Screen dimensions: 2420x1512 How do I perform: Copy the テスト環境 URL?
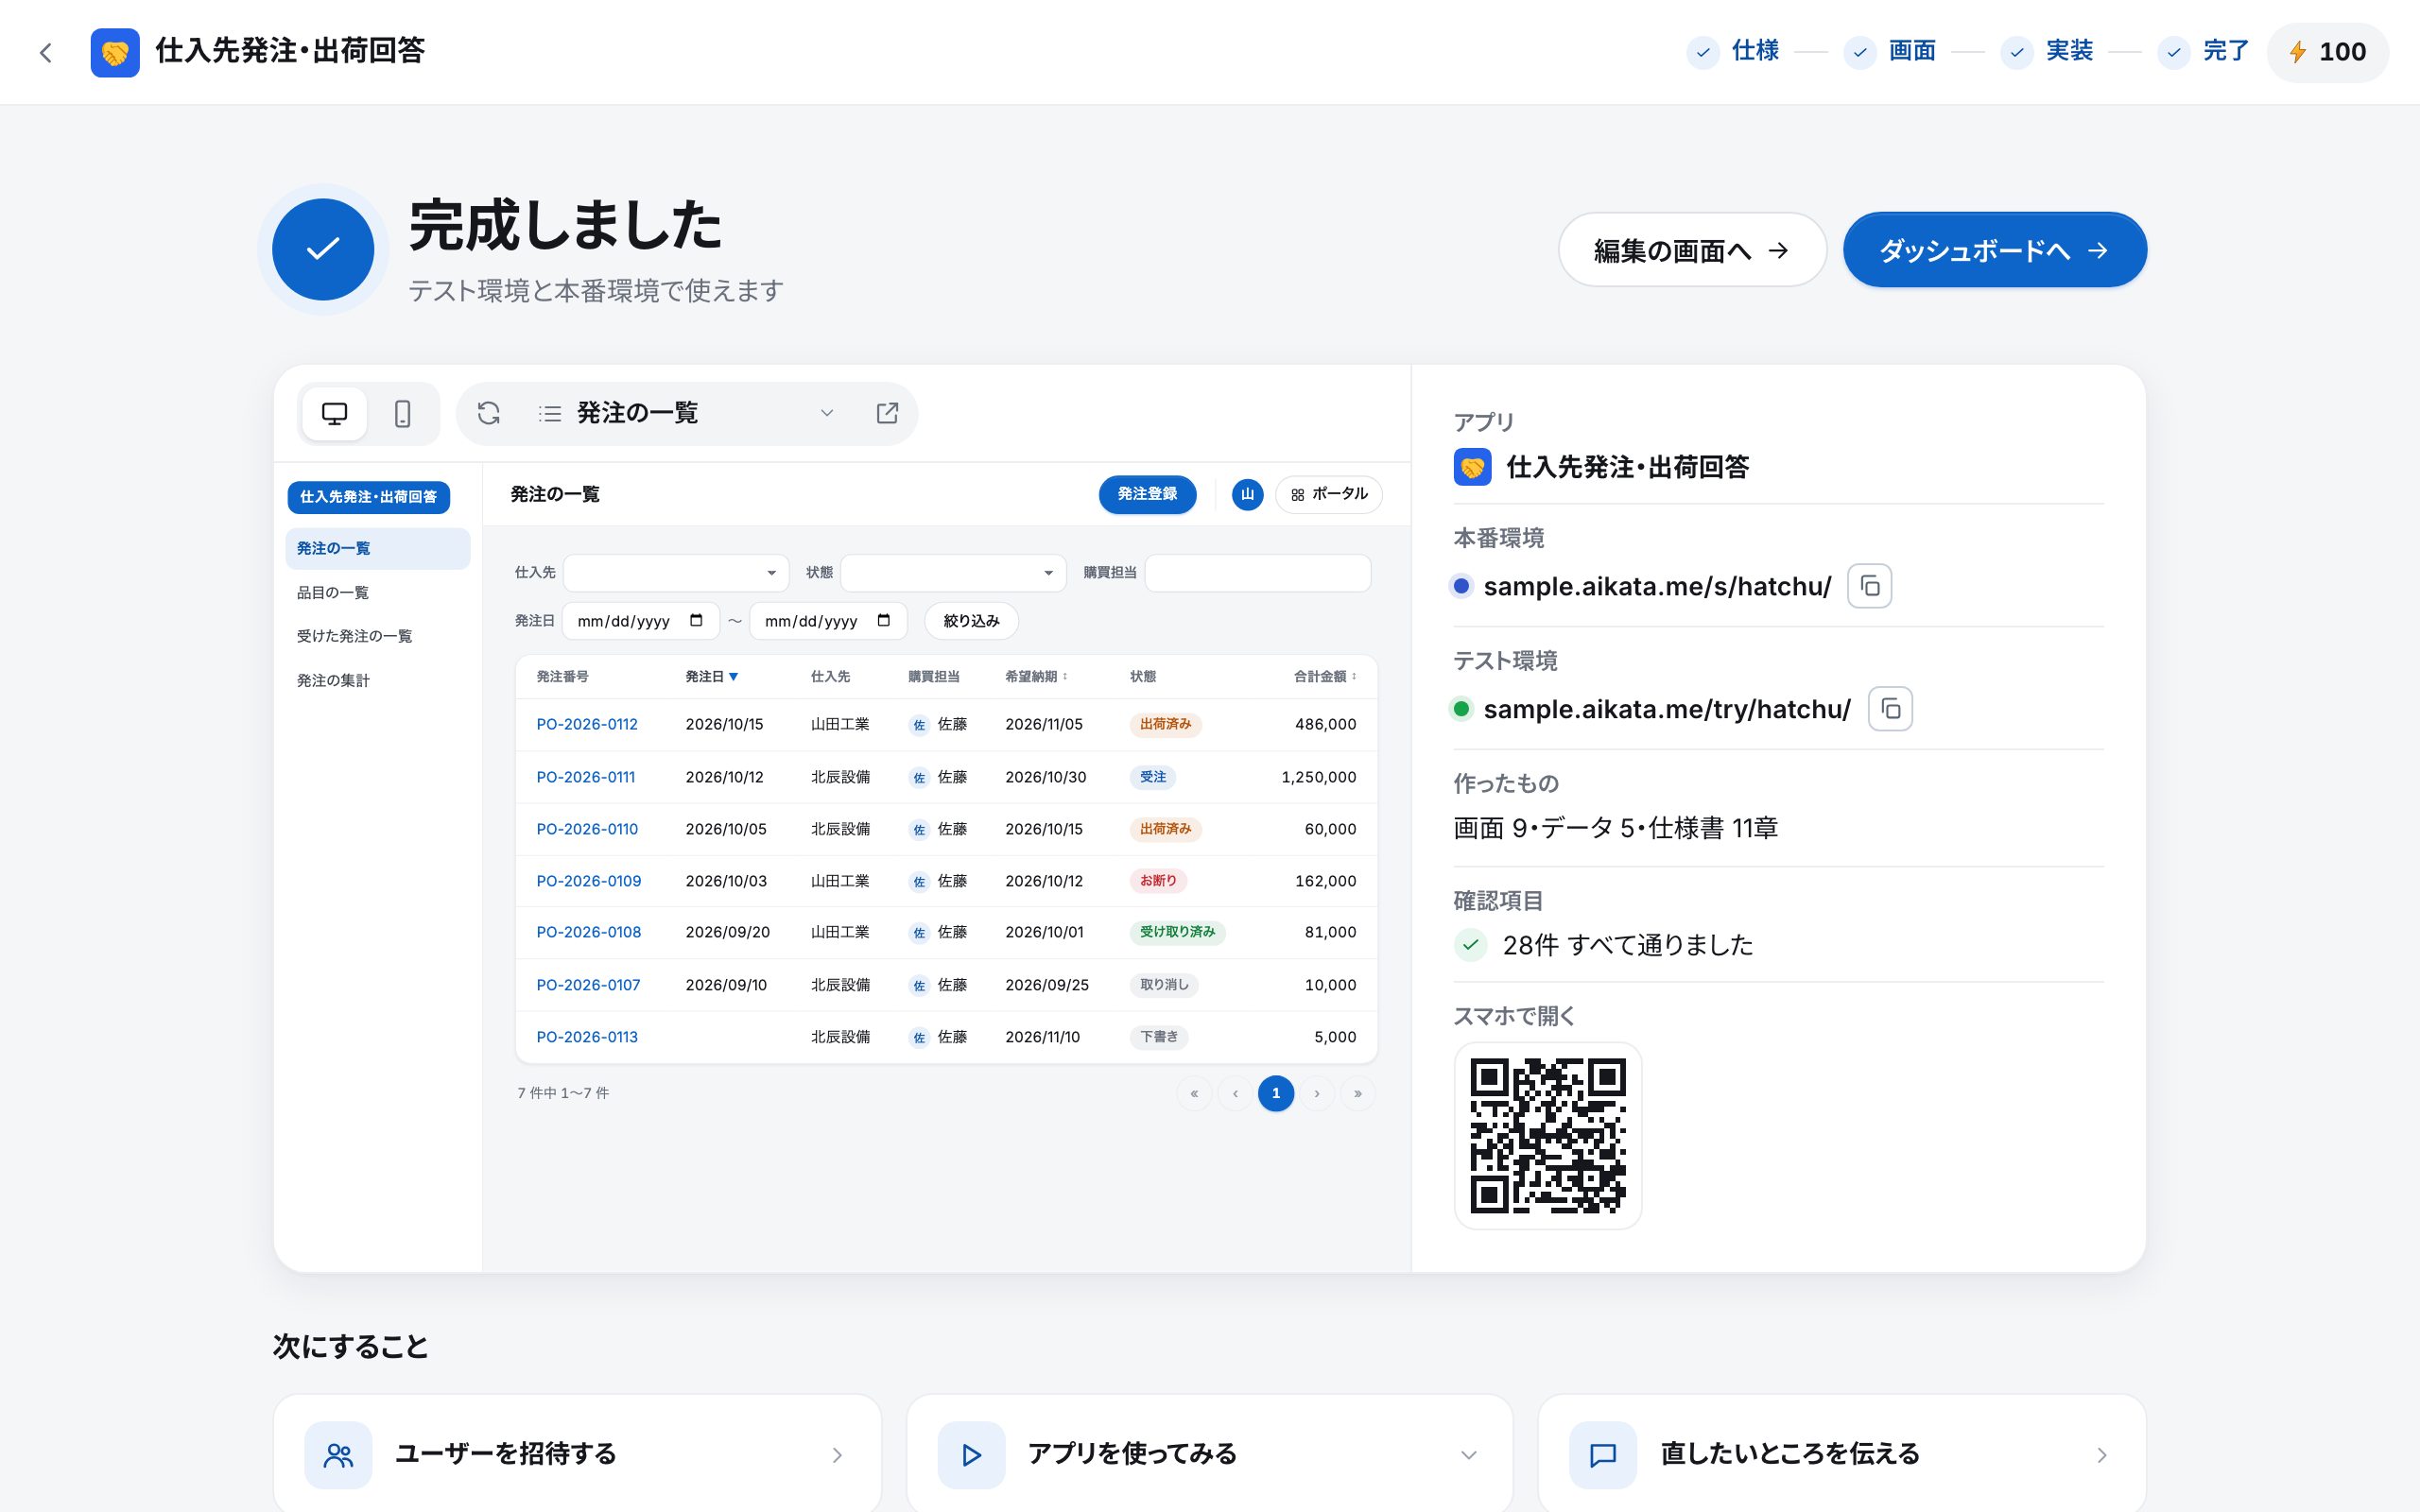coord(1890,709)
